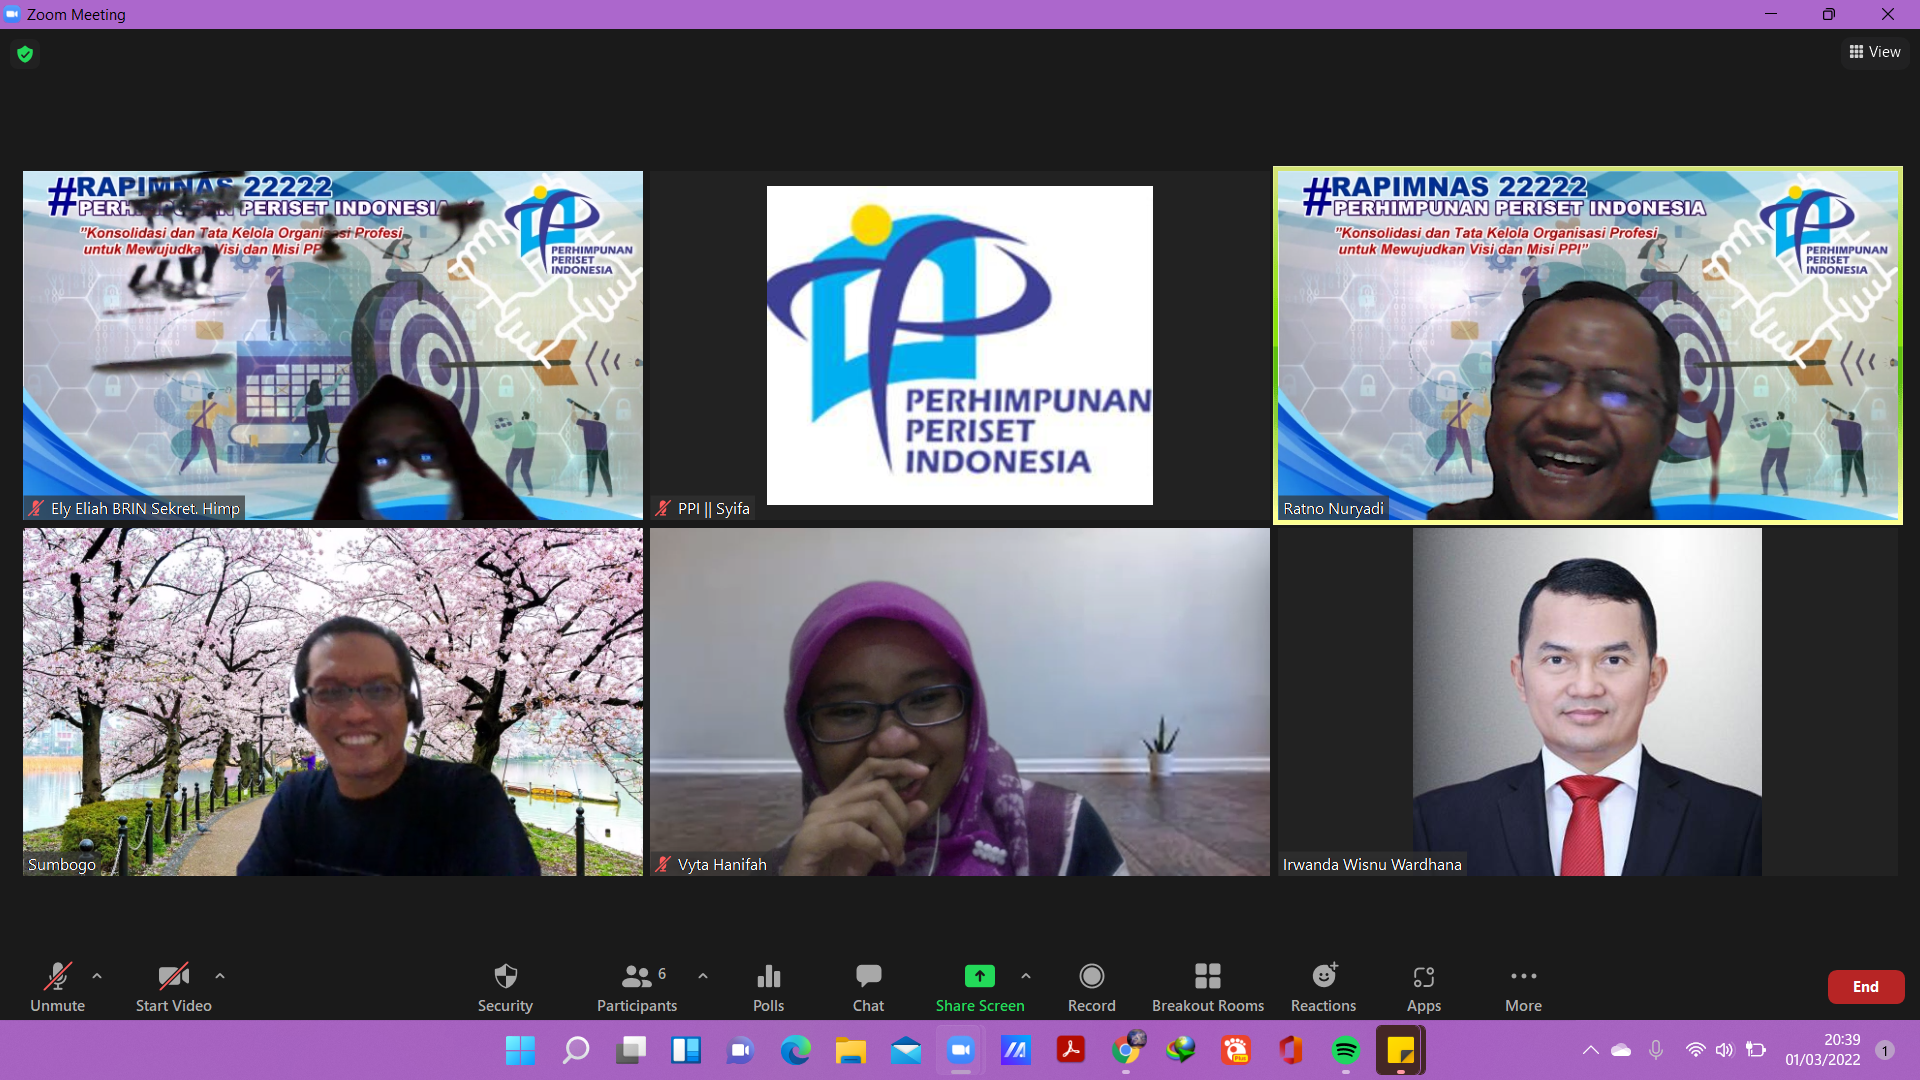Select the PPI || Syifa logo tile
This screenshot has height=1080, width=1920.
960,345
